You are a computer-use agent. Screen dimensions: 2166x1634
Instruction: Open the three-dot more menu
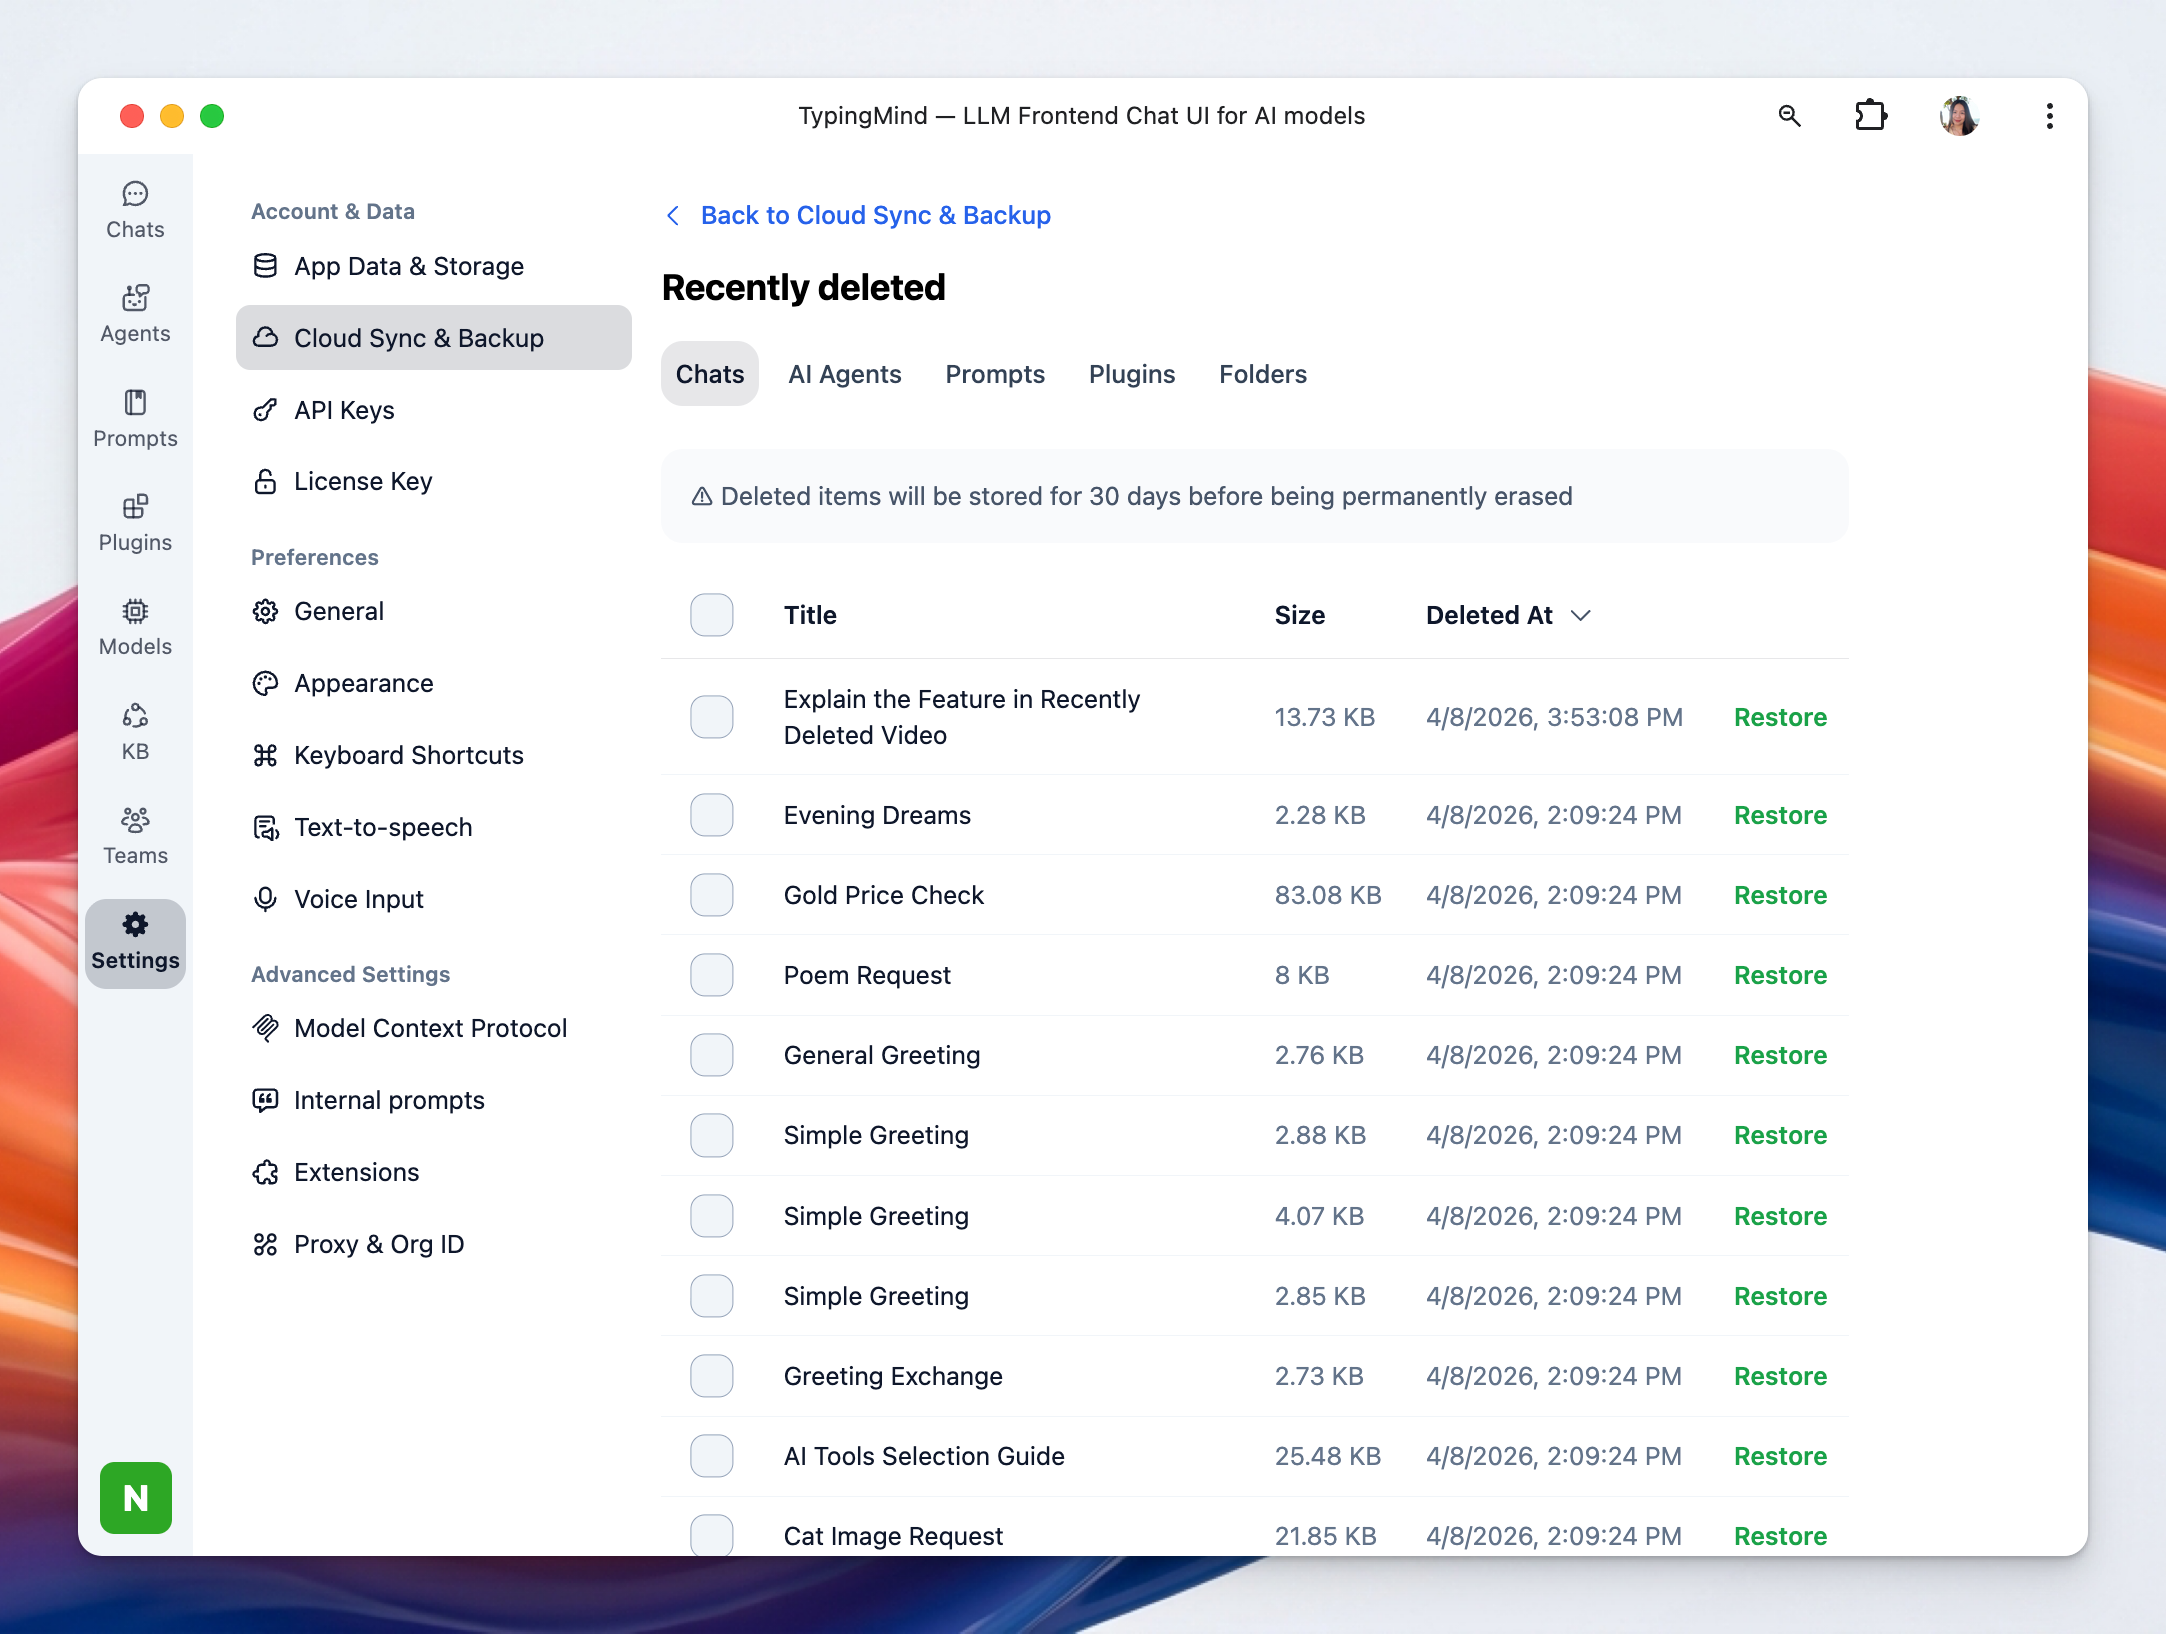[x=2049, y=116]
